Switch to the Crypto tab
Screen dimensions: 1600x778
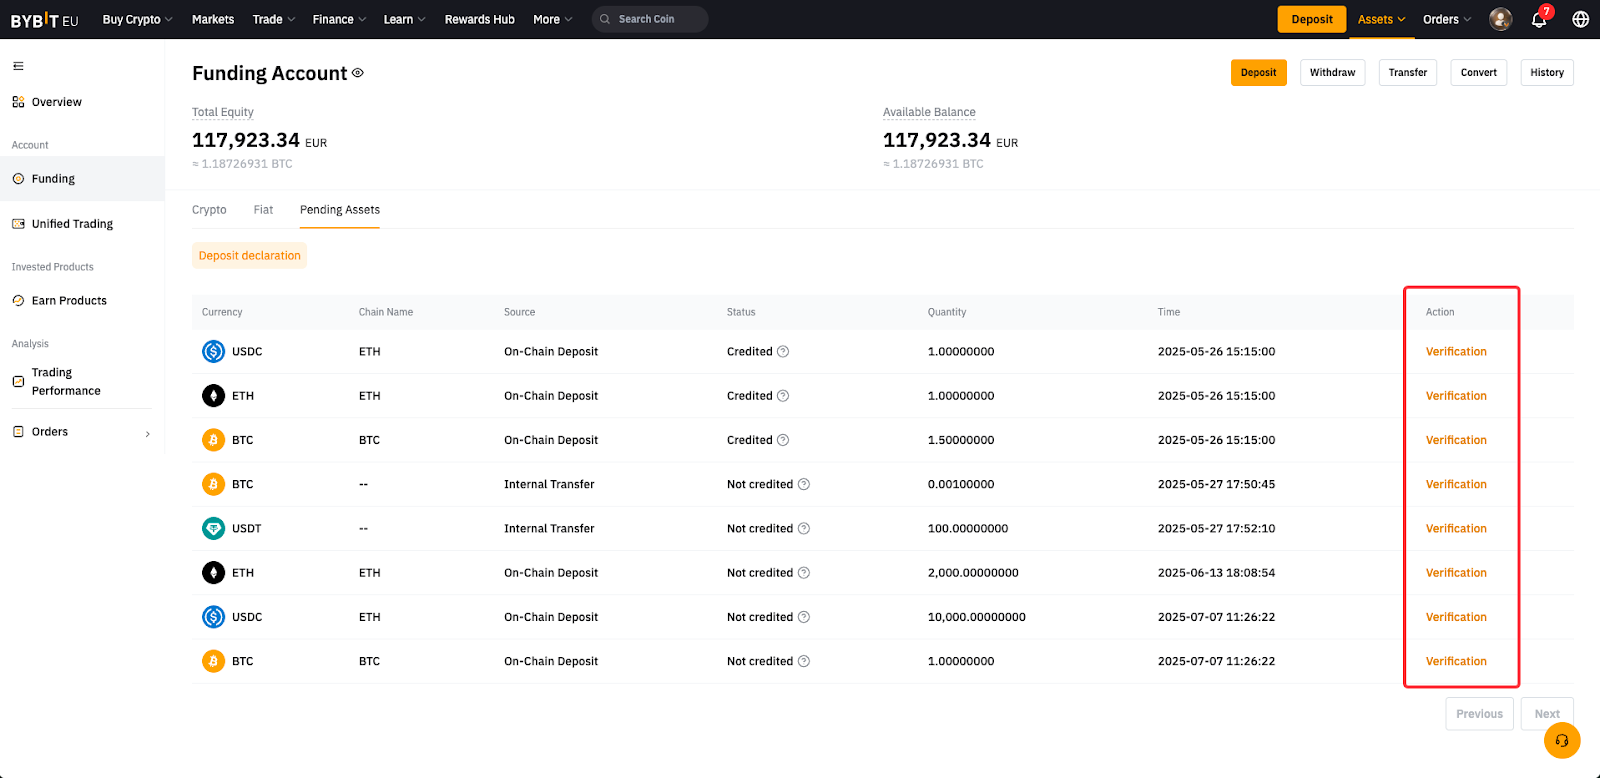(209, 210)
